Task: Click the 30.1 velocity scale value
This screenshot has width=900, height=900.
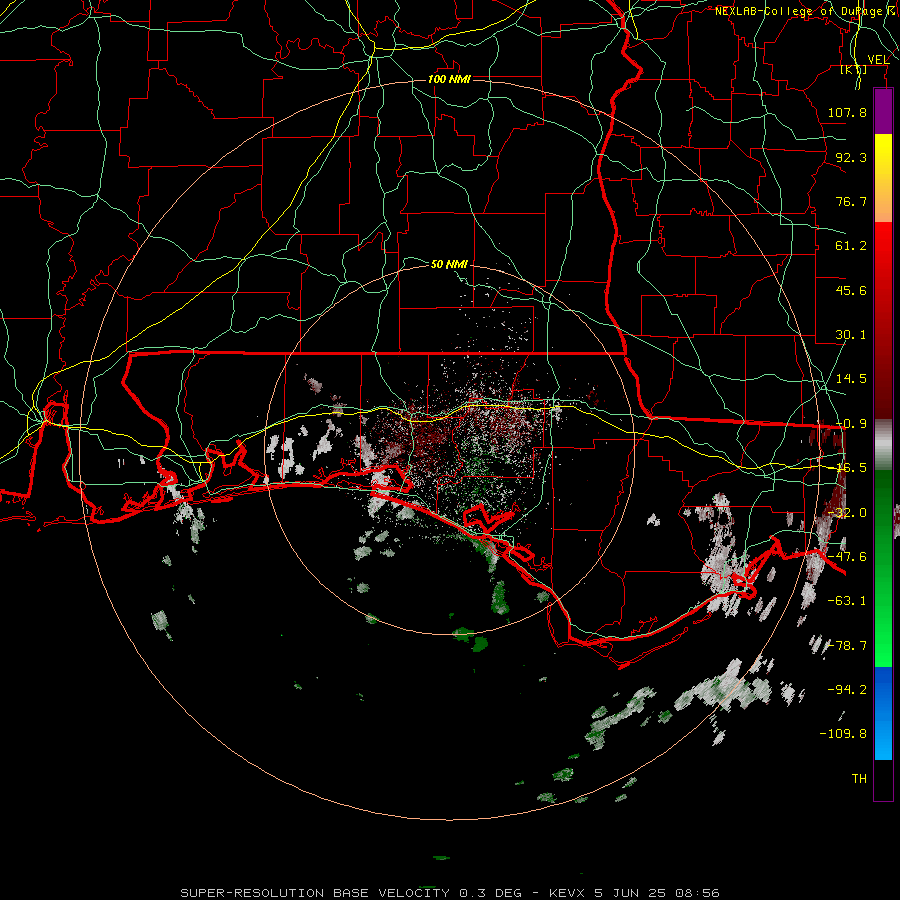Action: tap(851, 335)
